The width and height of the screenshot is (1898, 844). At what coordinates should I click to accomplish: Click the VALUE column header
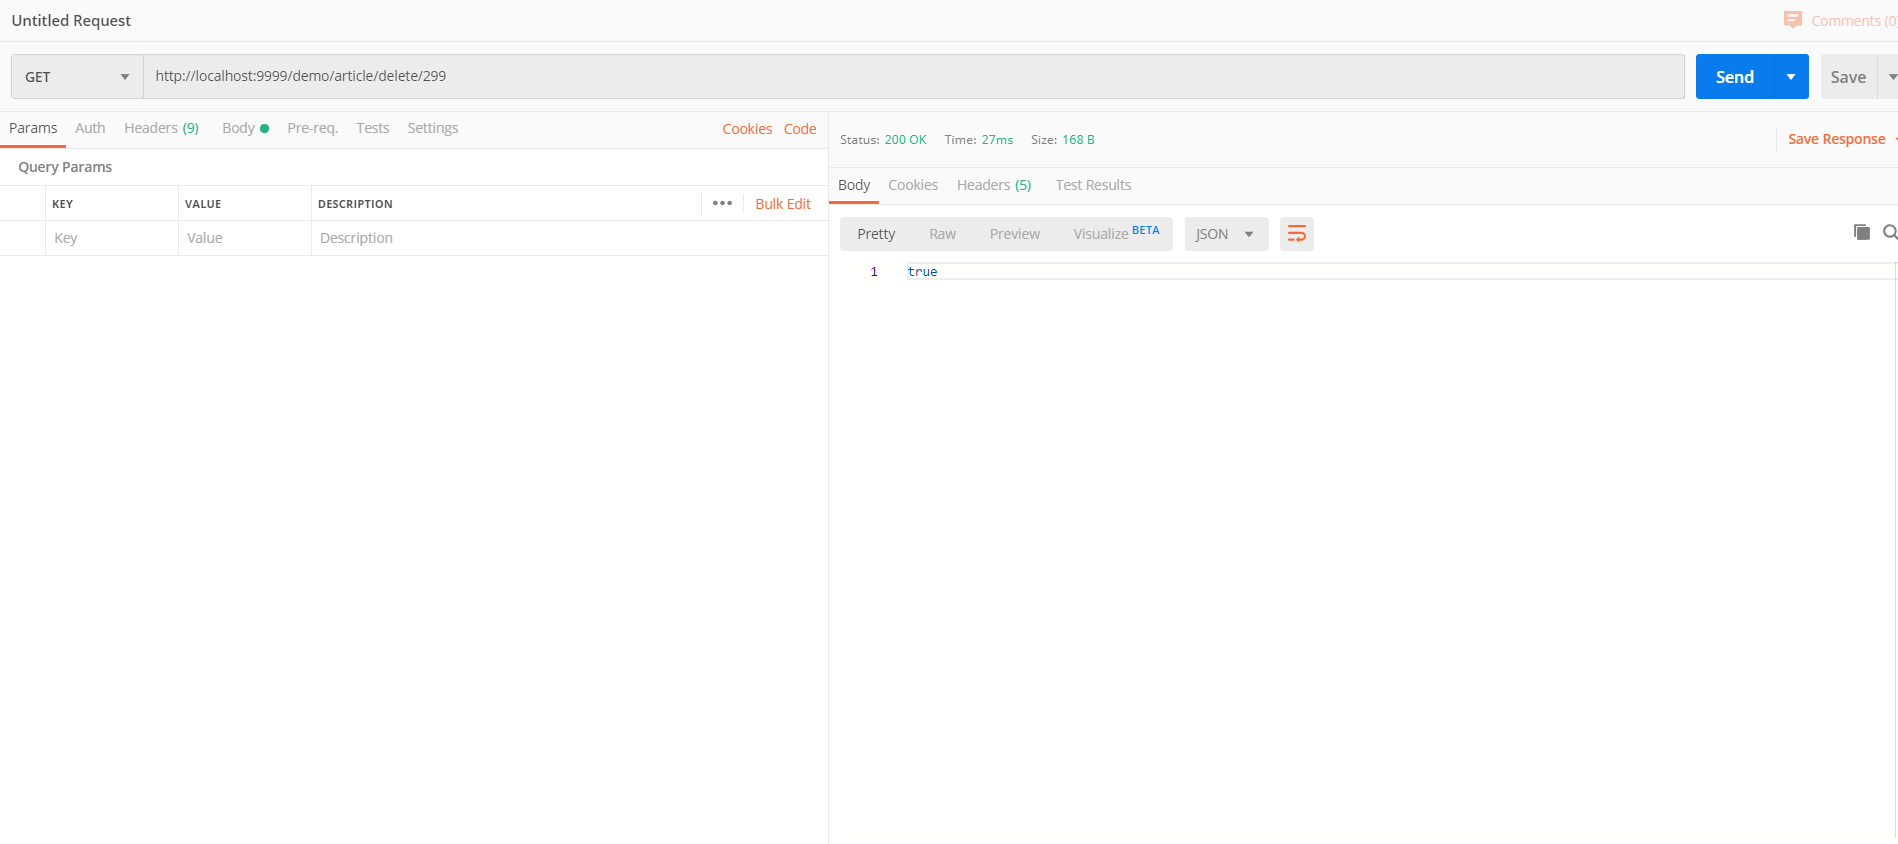click(x=203, y=204)
